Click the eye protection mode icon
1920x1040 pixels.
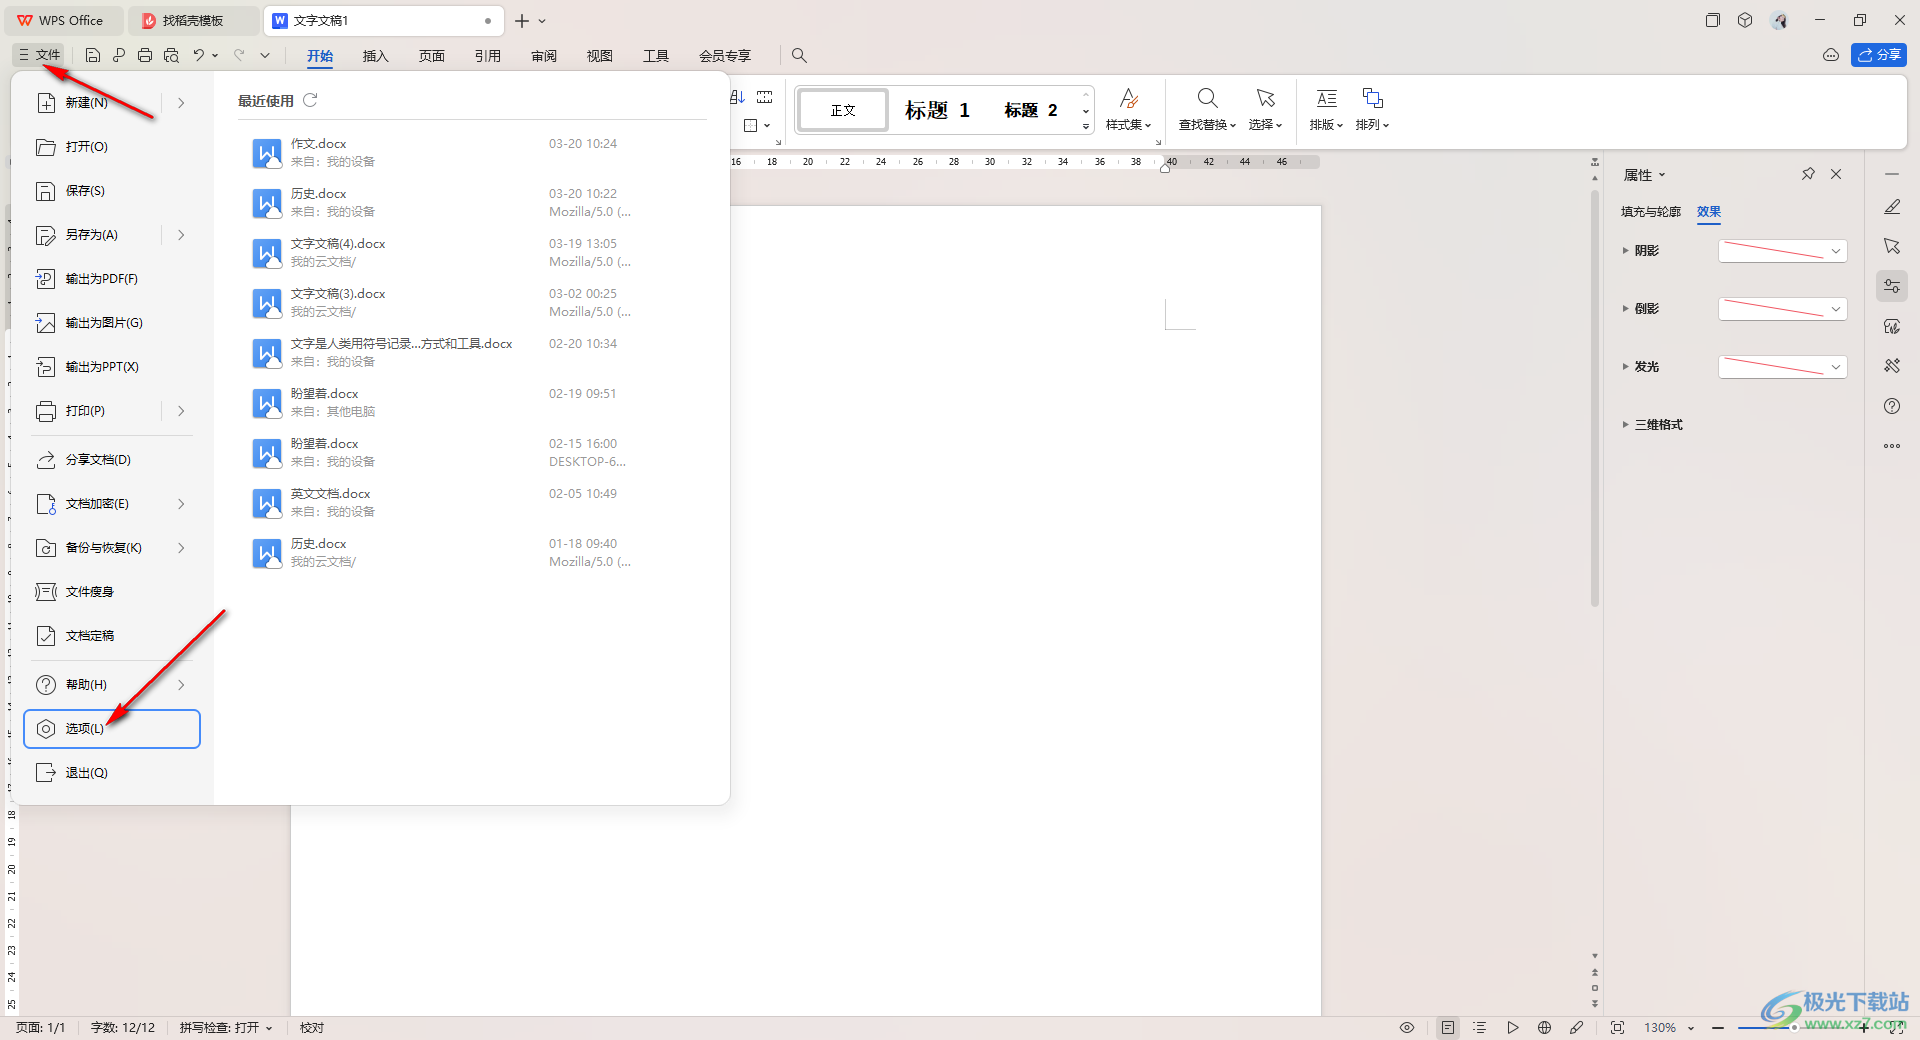pyautogui.click(x=1407, y=1027)
